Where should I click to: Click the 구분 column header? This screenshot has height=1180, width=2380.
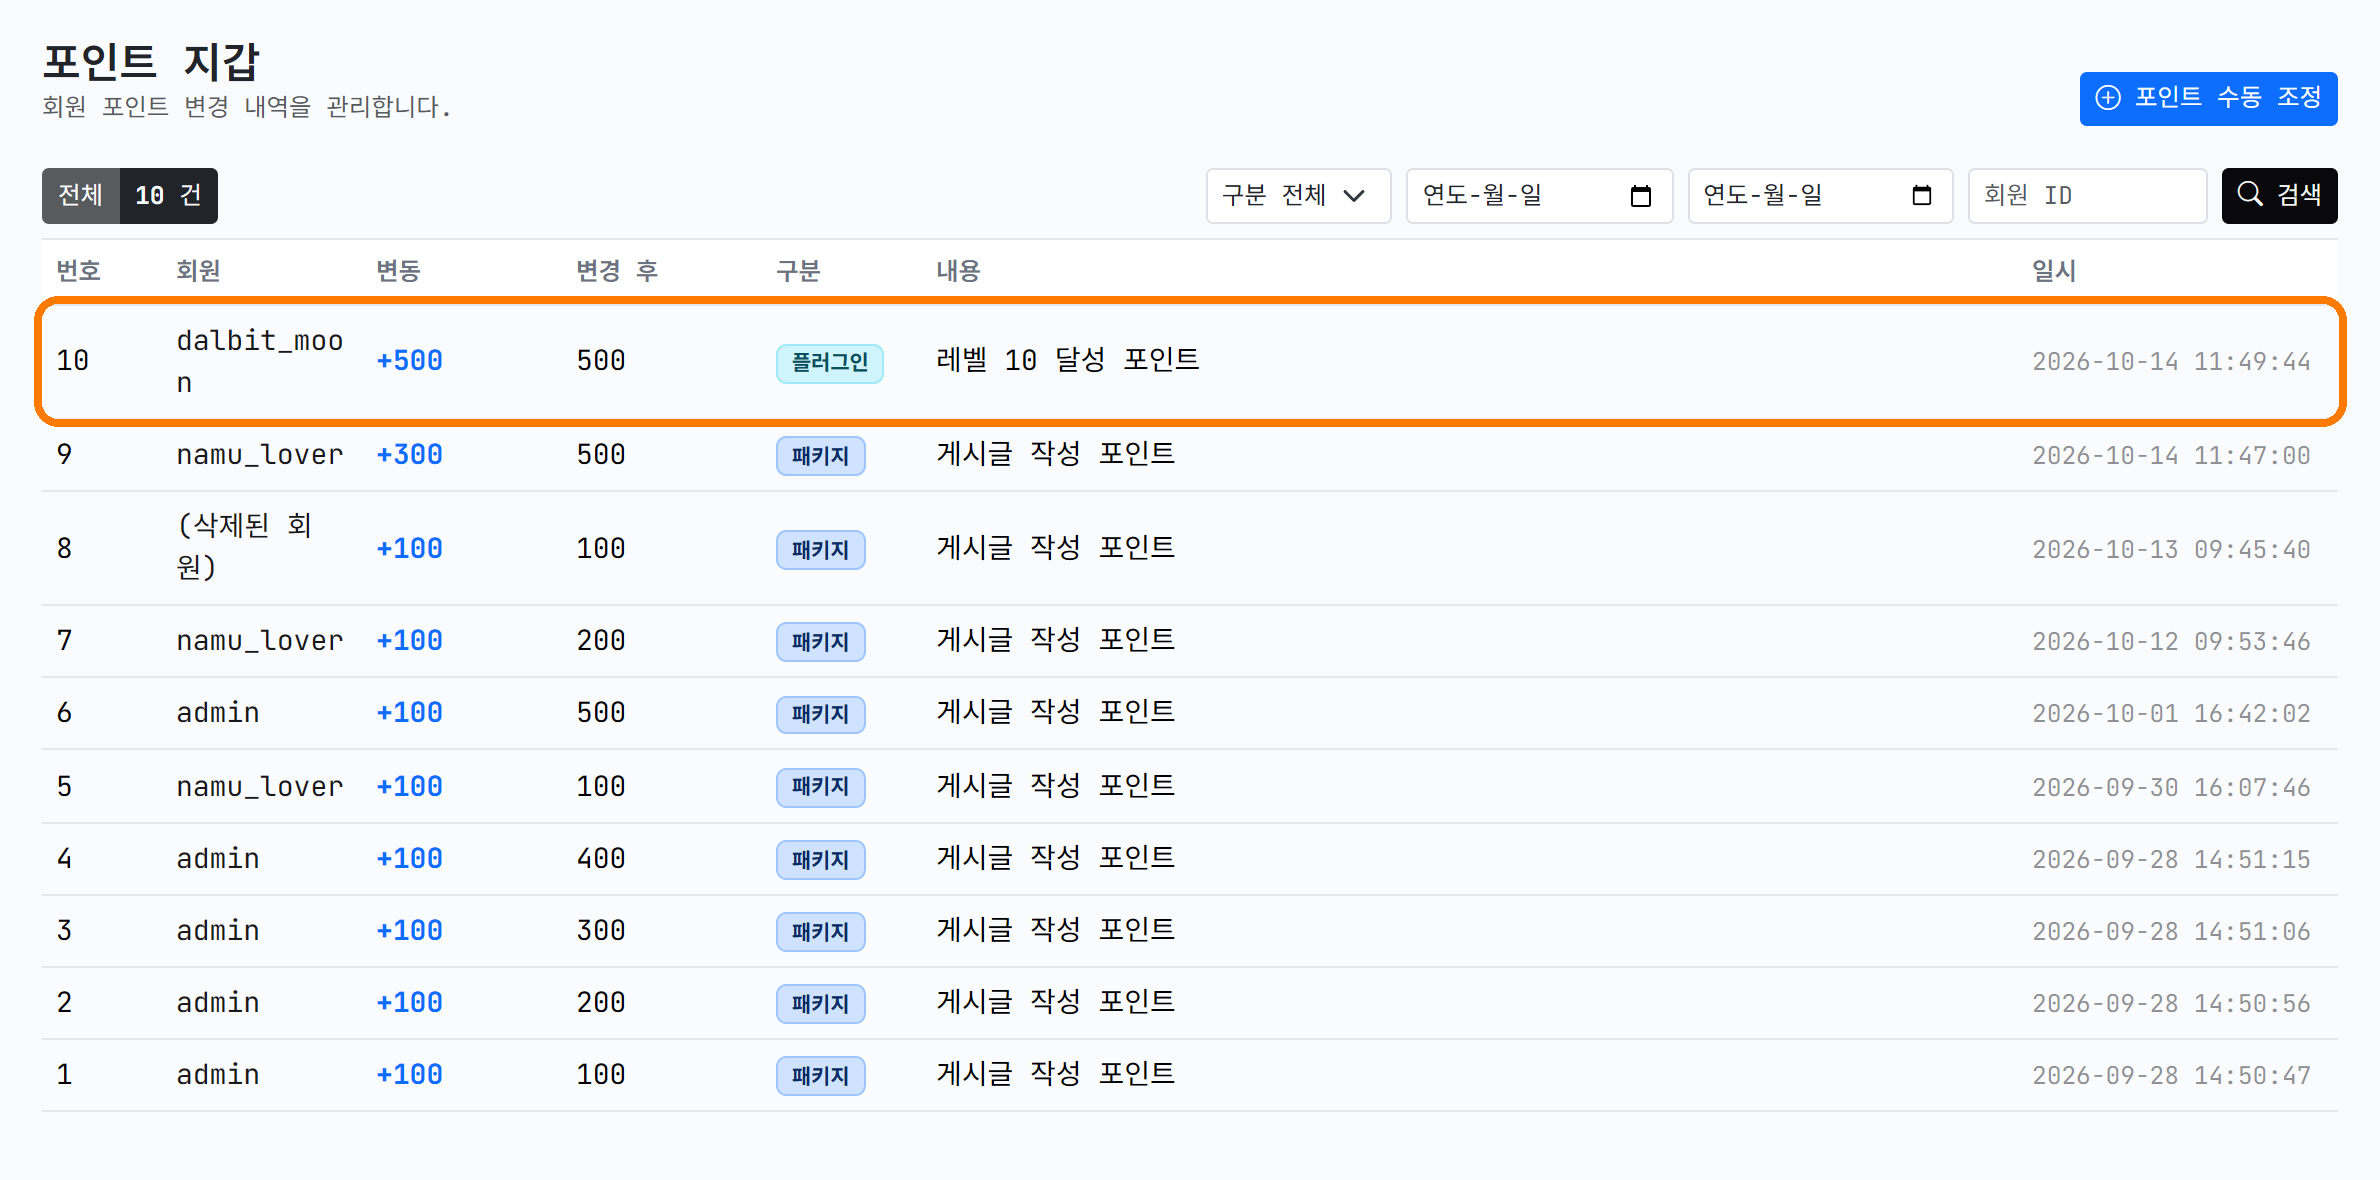pyautogui.click(x=798, y=270)
